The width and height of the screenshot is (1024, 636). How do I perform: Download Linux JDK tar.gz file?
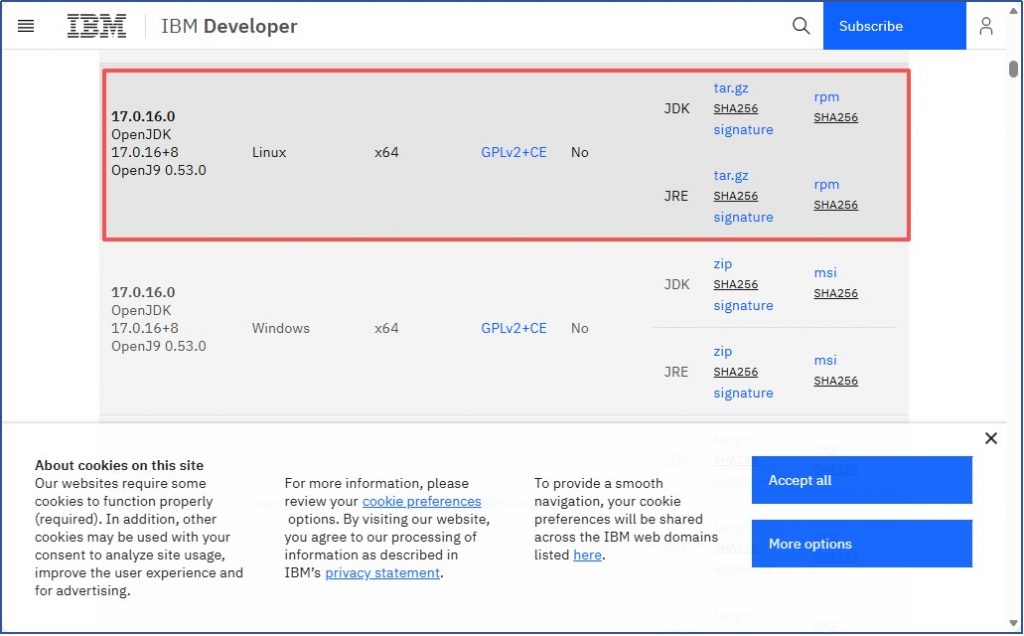pos(731,88)
